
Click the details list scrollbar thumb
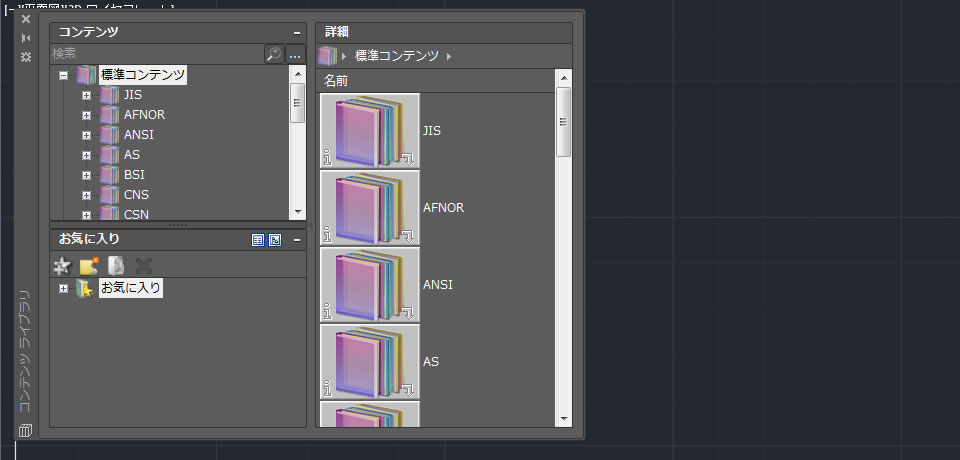pos(563,121)
